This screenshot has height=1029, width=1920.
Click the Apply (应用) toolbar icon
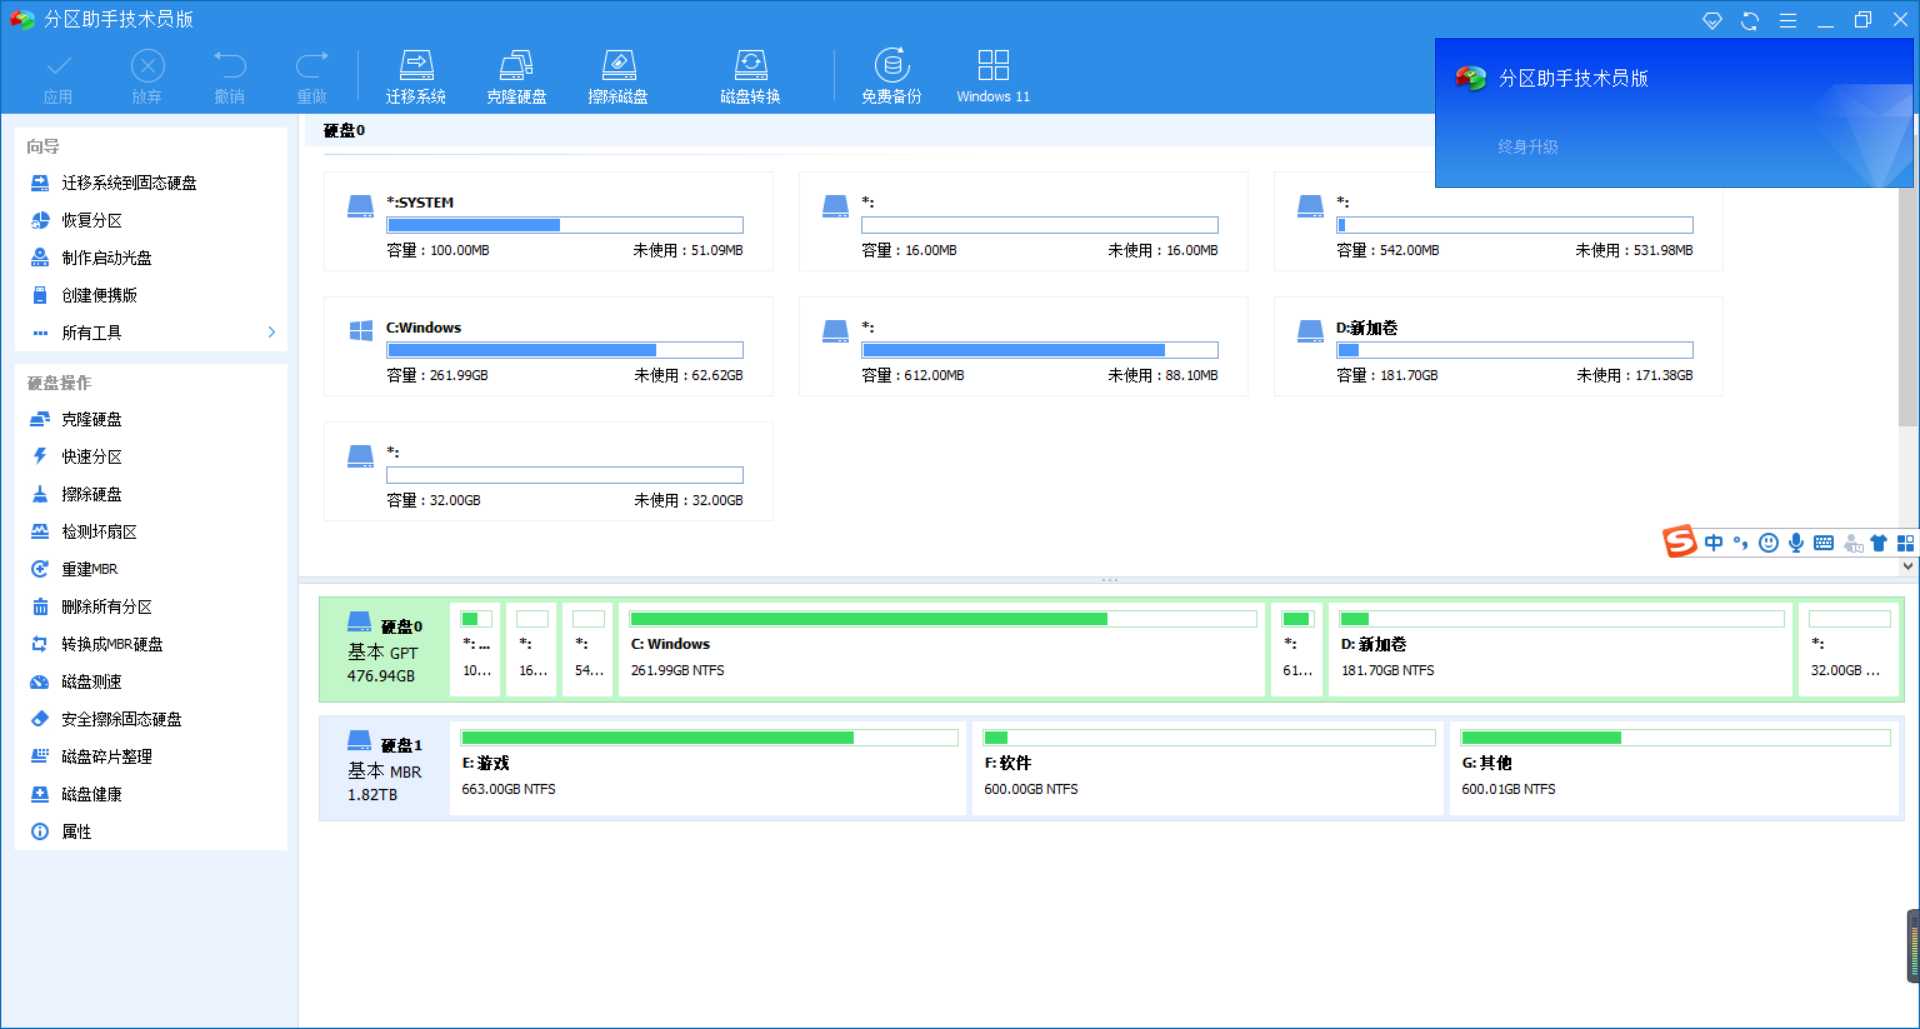(x=58, y=76)
